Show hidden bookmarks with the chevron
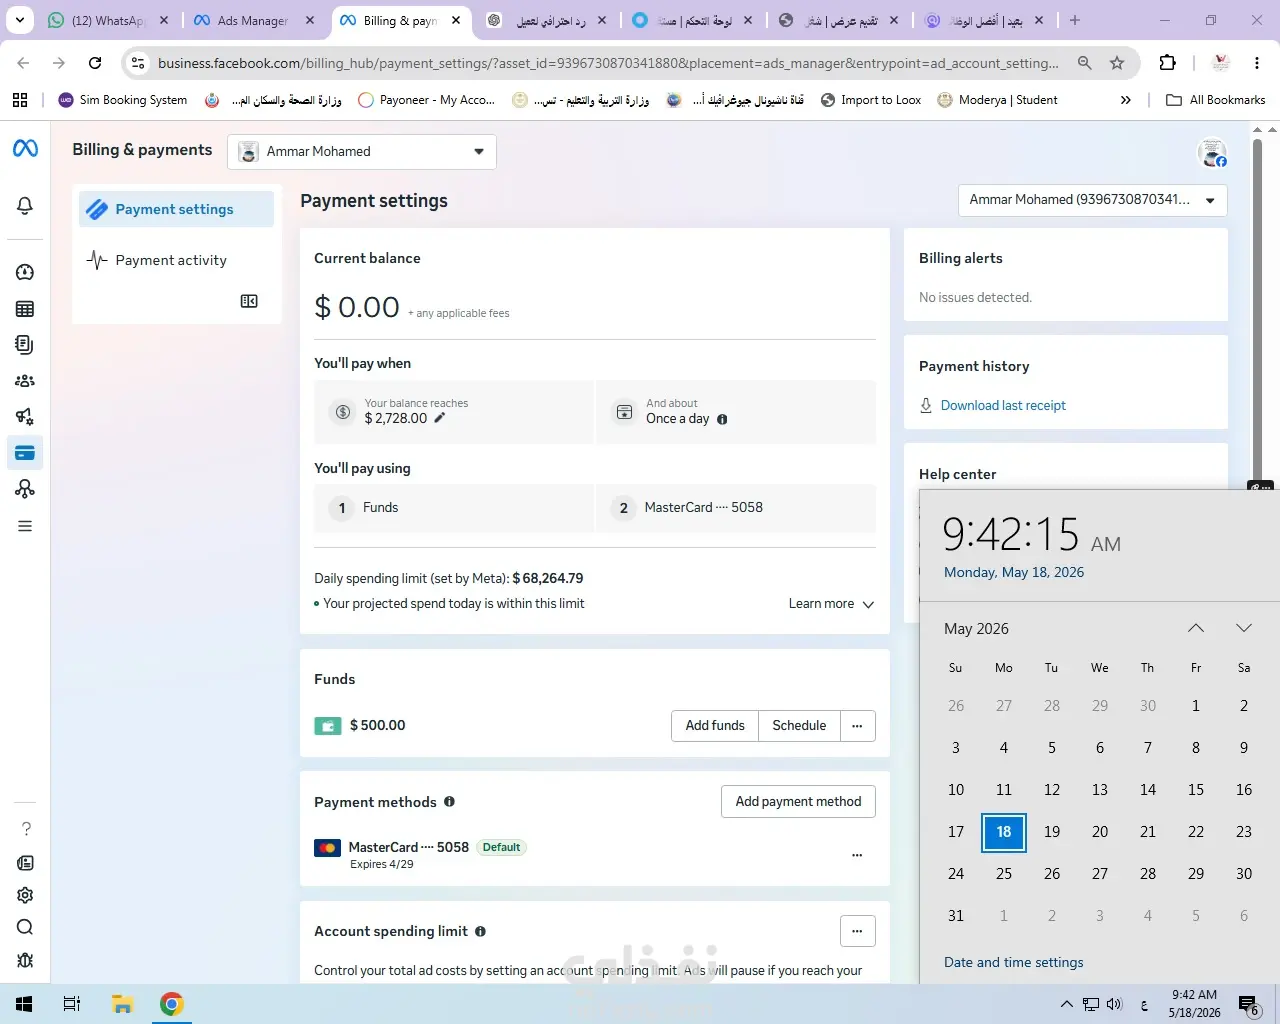Image resolution: width=1280 pixels, height=1024 pixels. [1126, 100]
